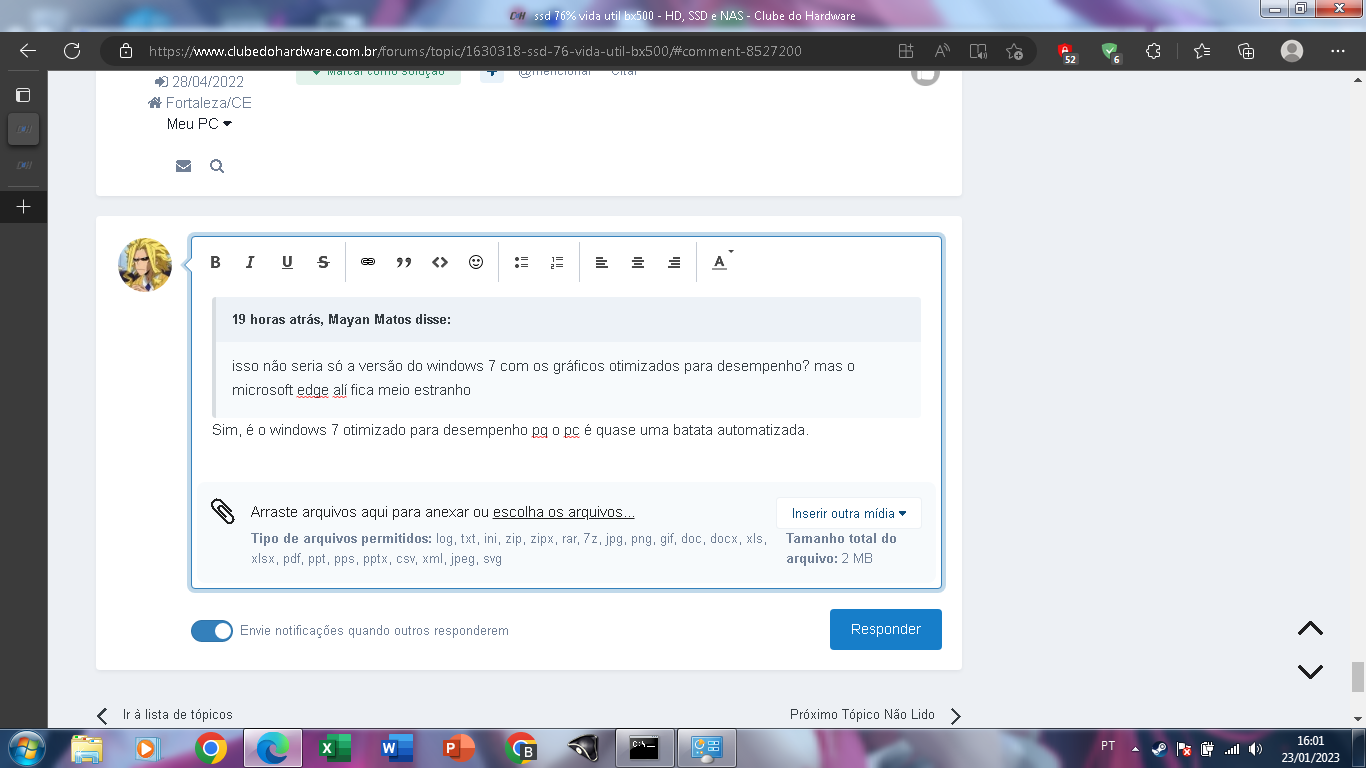Insert a quote block from the toolbar
The image size is (1366, 768).
(404, 262)
